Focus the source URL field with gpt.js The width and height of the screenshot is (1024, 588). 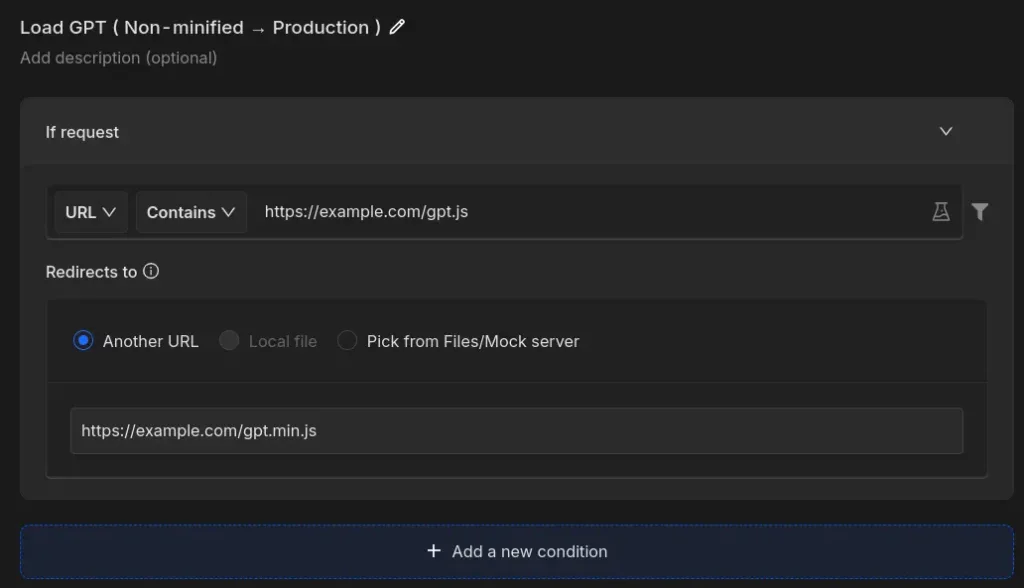[588, 212]
